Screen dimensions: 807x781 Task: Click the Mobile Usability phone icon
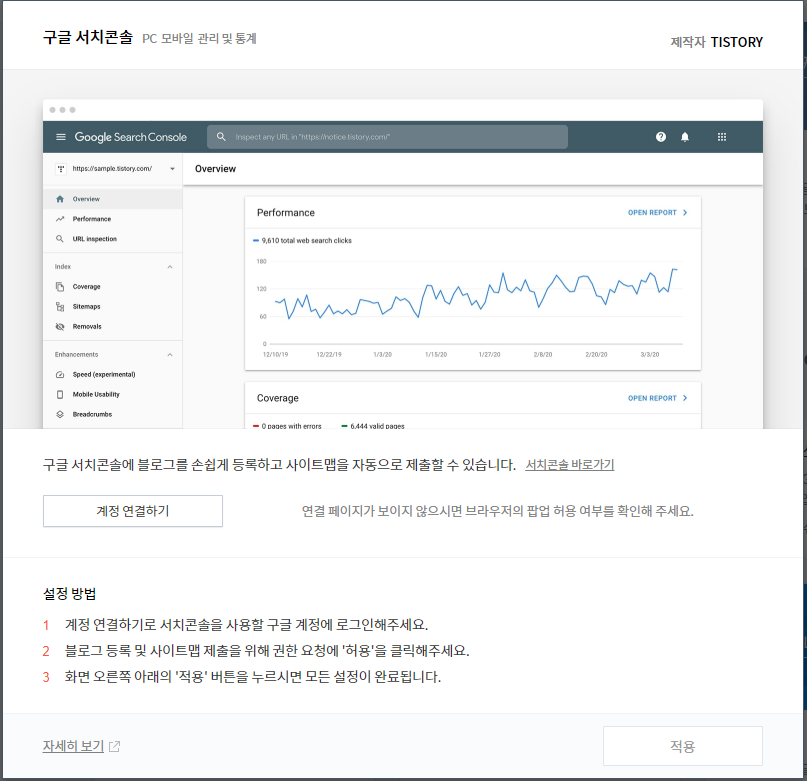[x=60, y=394]
